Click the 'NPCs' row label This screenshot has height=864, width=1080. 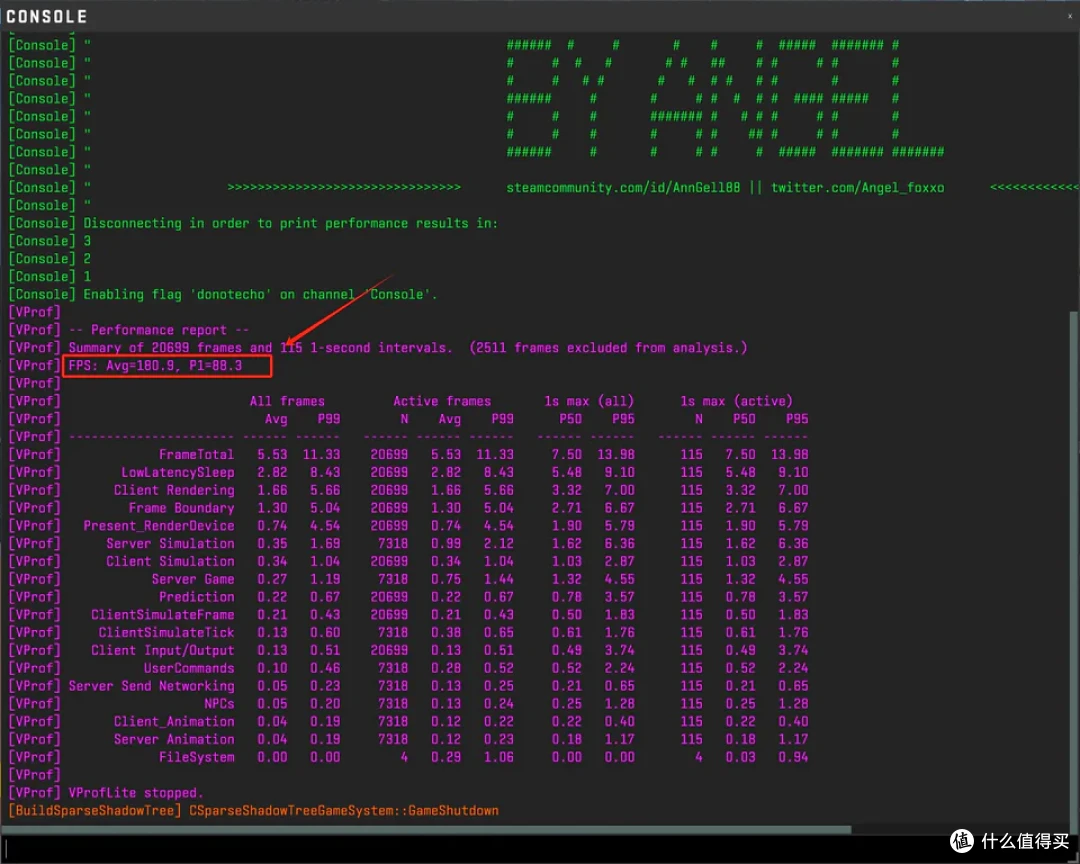(219, 704)
